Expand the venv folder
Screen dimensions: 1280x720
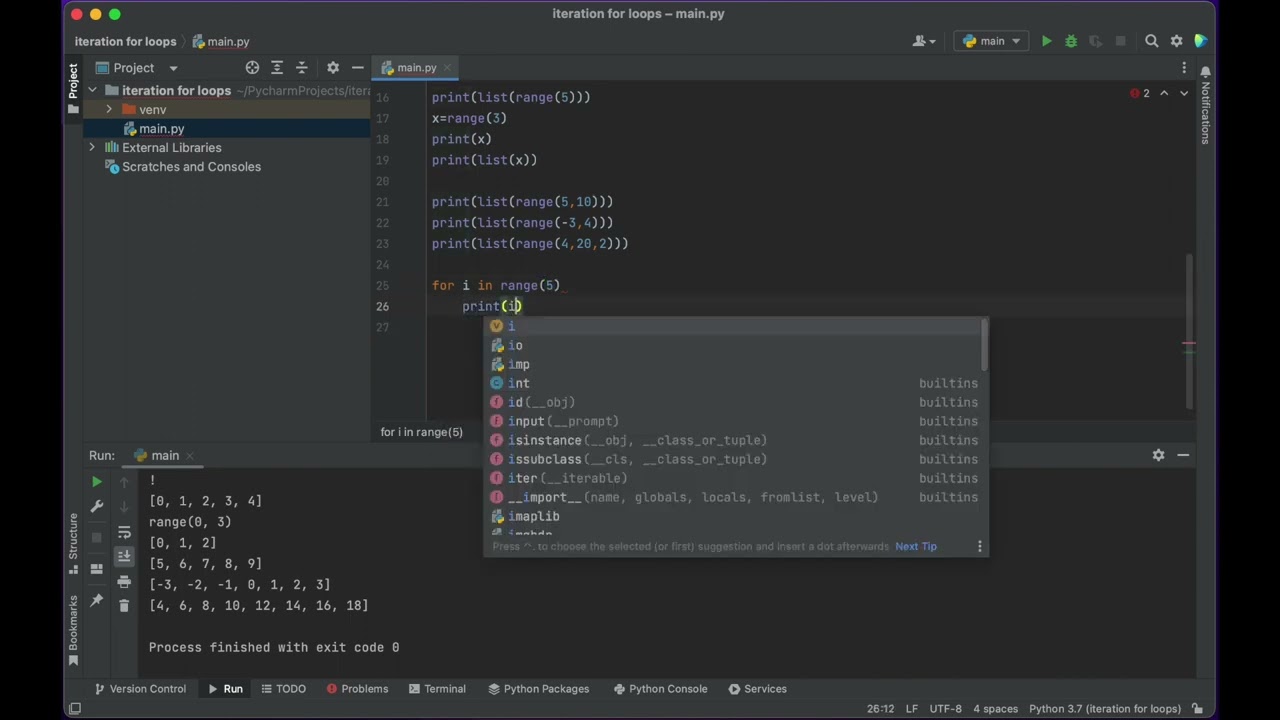pos(108,109)
